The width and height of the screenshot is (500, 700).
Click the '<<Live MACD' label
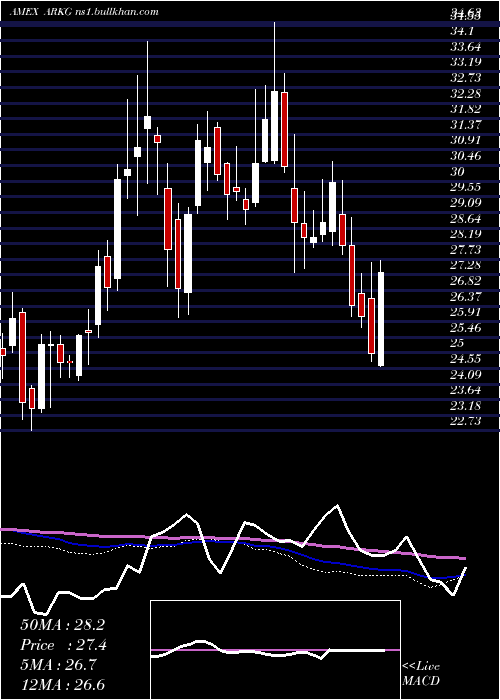(x=421, y=673)
